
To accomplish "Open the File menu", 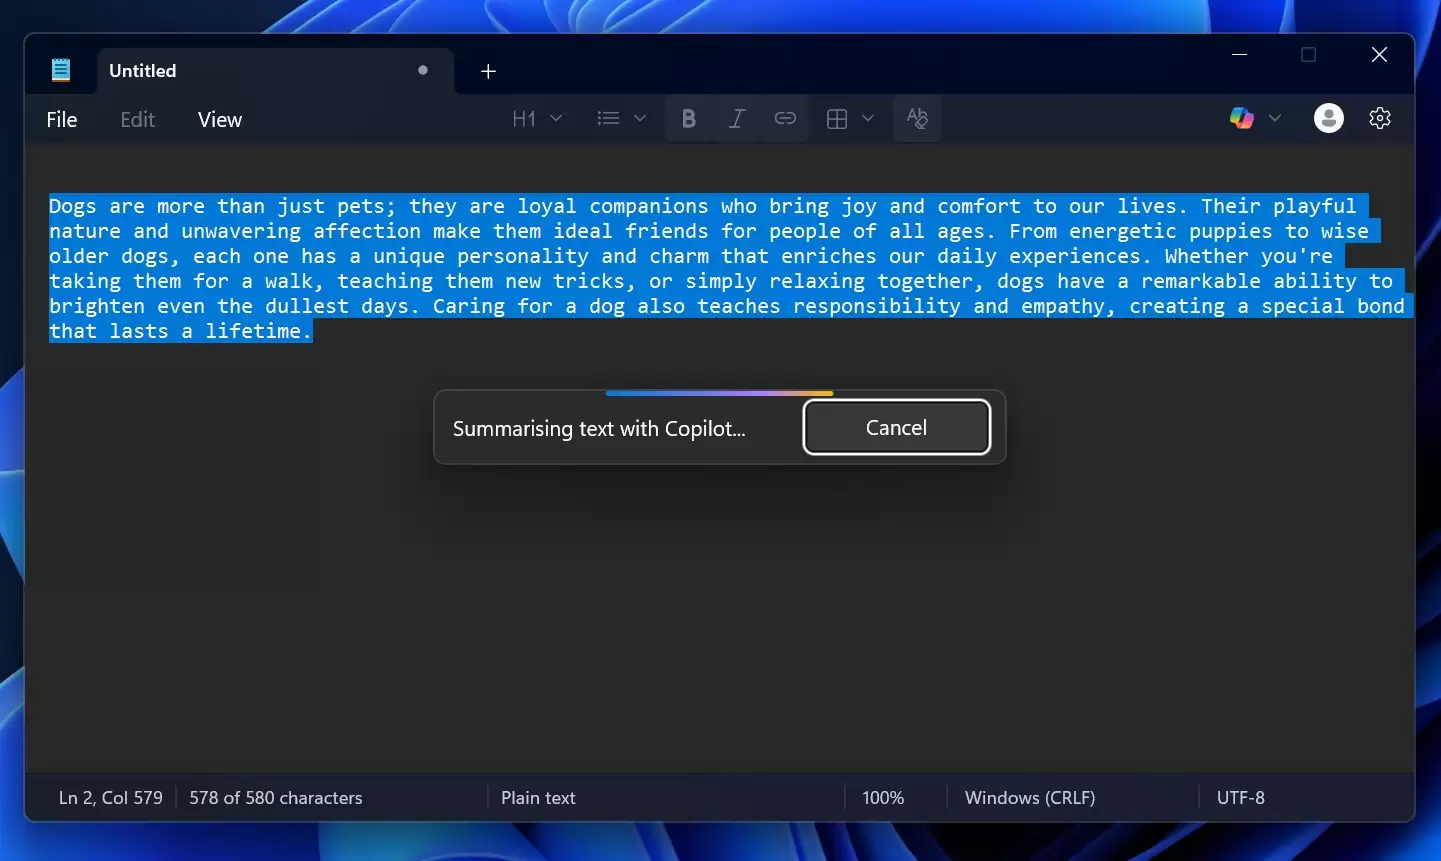I will pyautogui.click(x=62, y=120).
